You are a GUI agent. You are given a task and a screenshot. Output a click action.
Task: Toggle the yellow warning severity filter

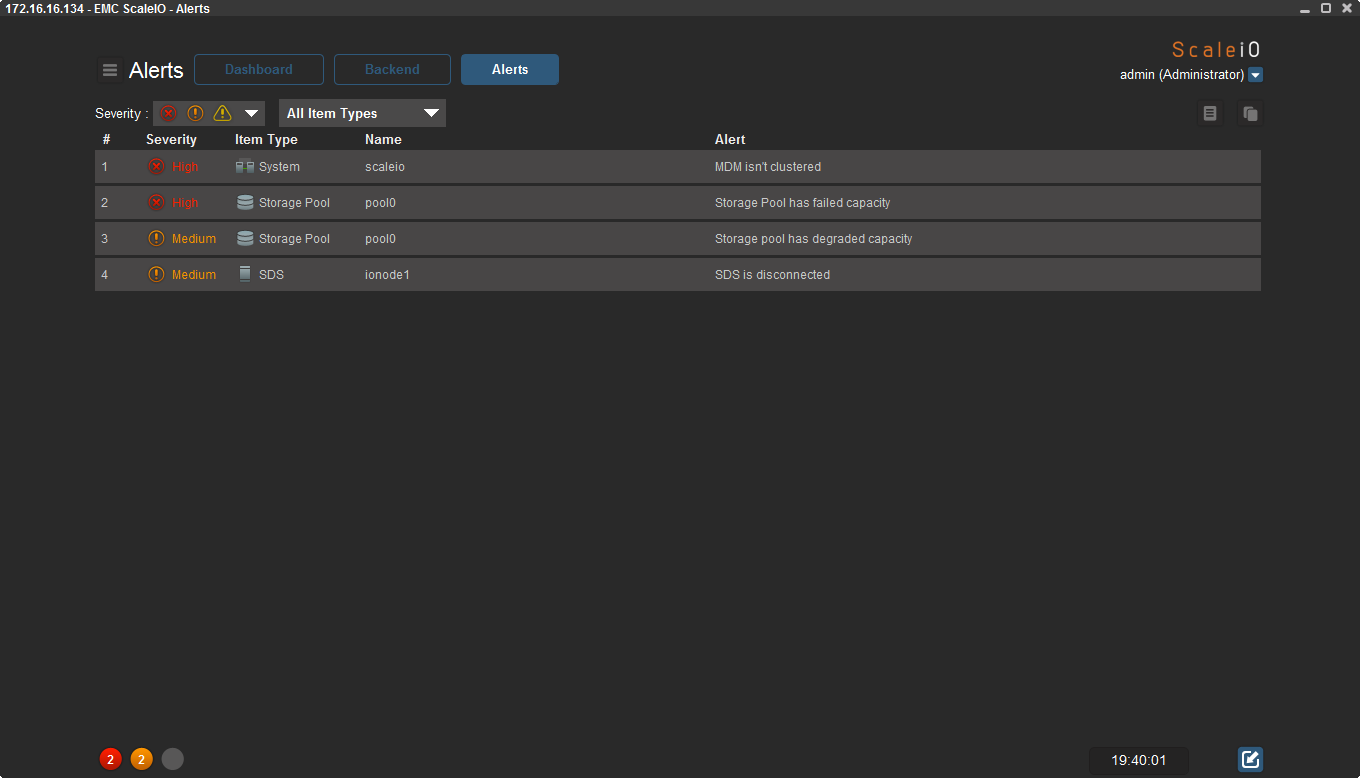(x=222, y=113)
